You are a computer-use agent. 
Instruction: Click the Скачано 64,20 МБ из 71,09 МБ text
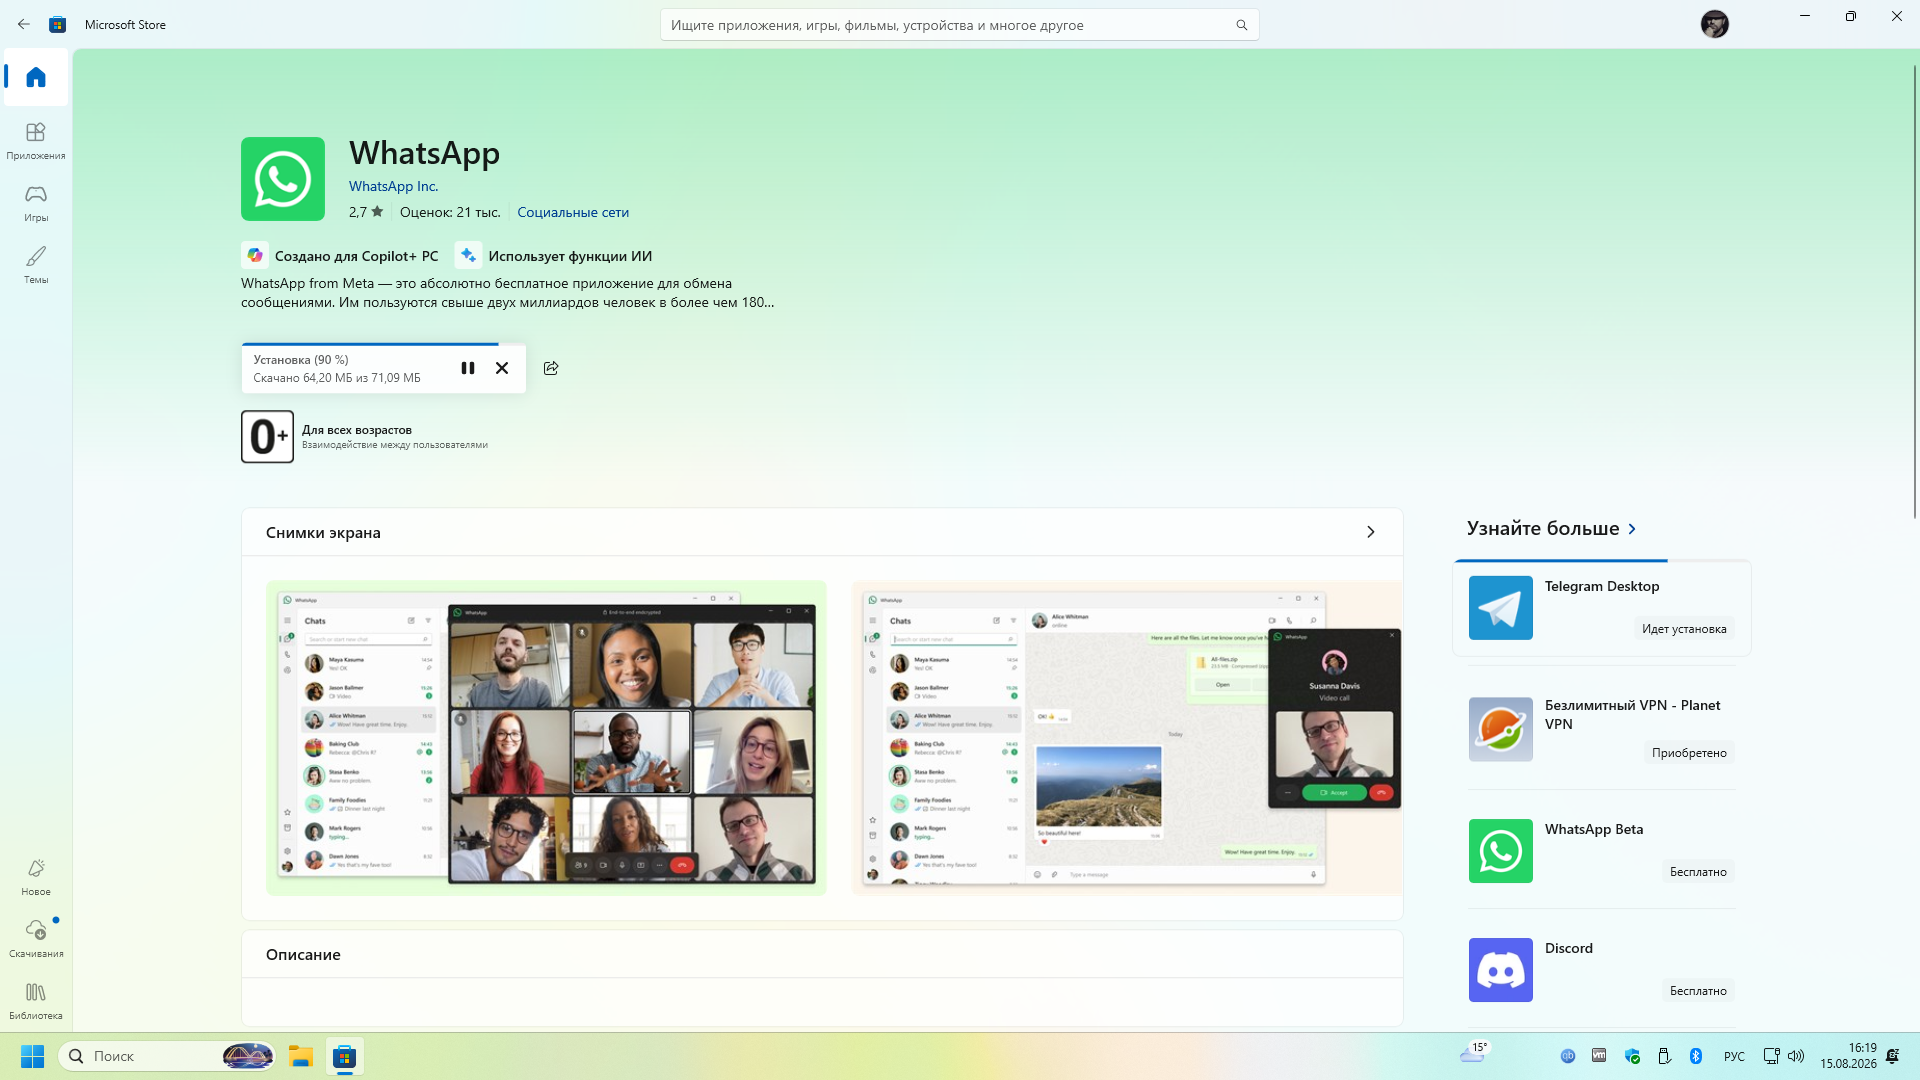[337, 378]
